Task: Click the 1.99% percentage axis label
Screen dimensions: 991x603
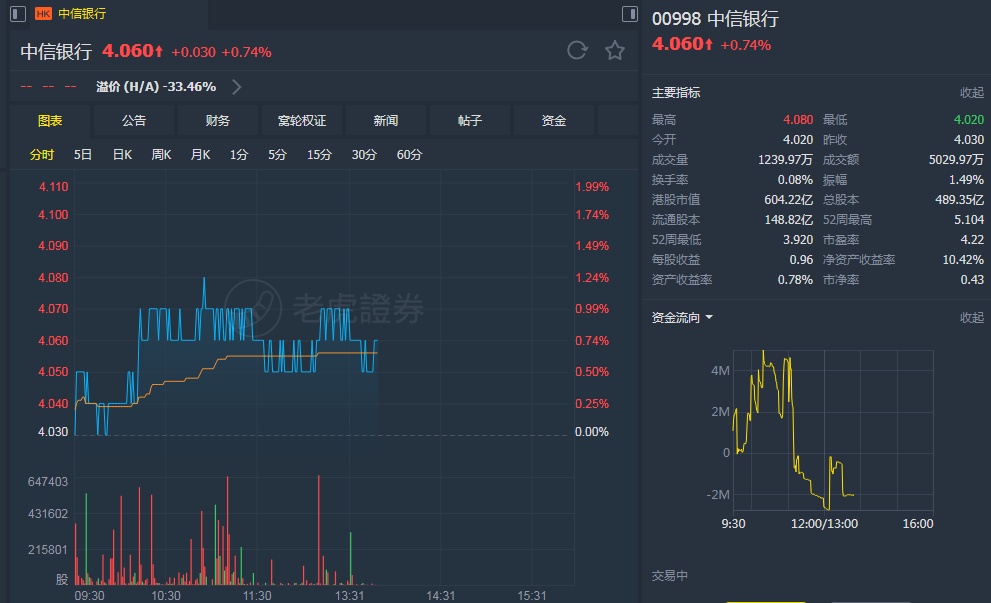Action: coord(592,187)
